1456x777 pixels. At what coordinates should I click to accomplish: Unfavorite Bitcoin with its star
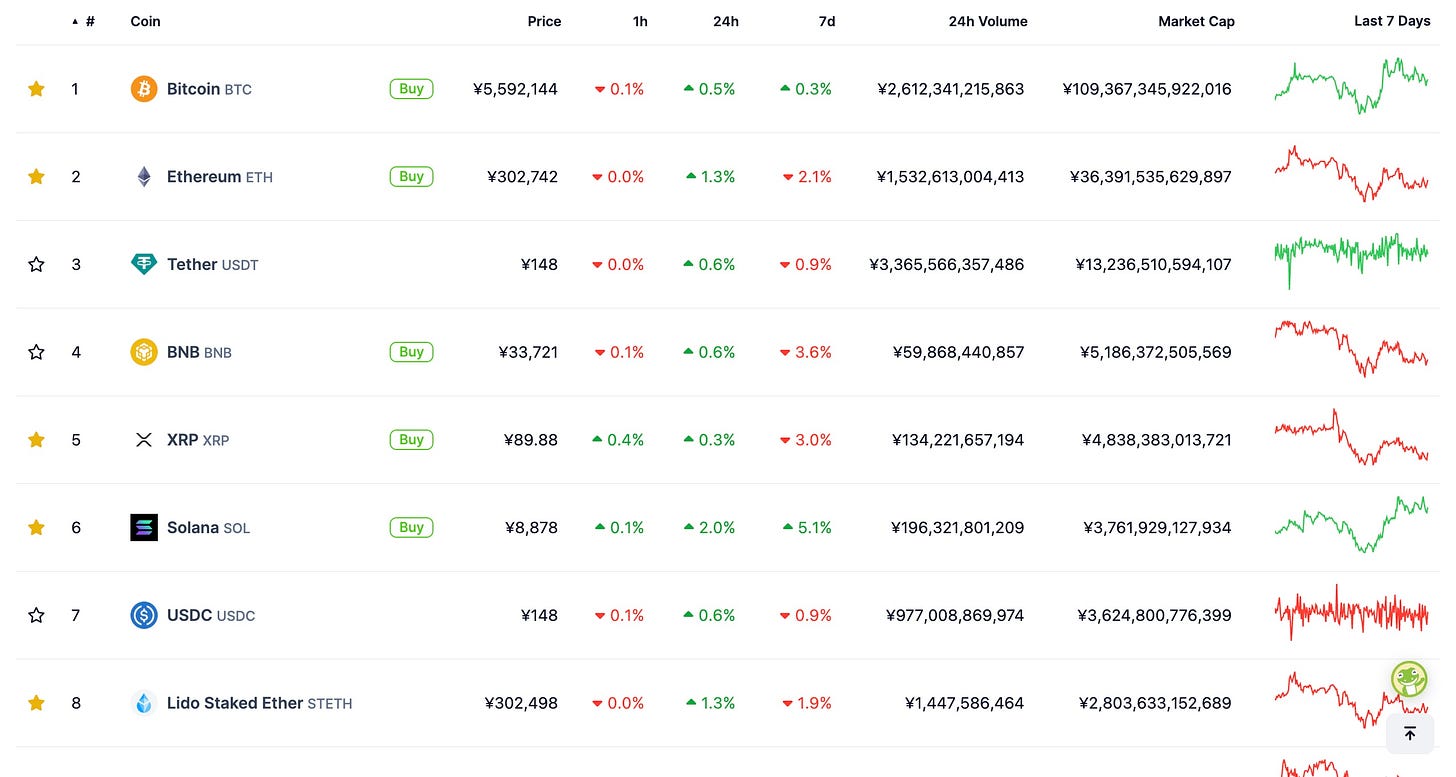36,89
